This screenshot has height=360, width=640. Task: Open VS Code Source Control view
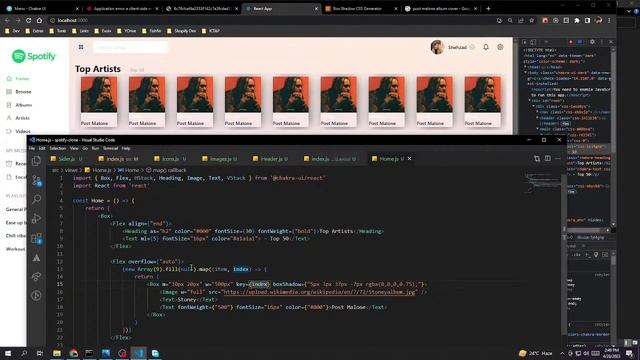(36, 180)
